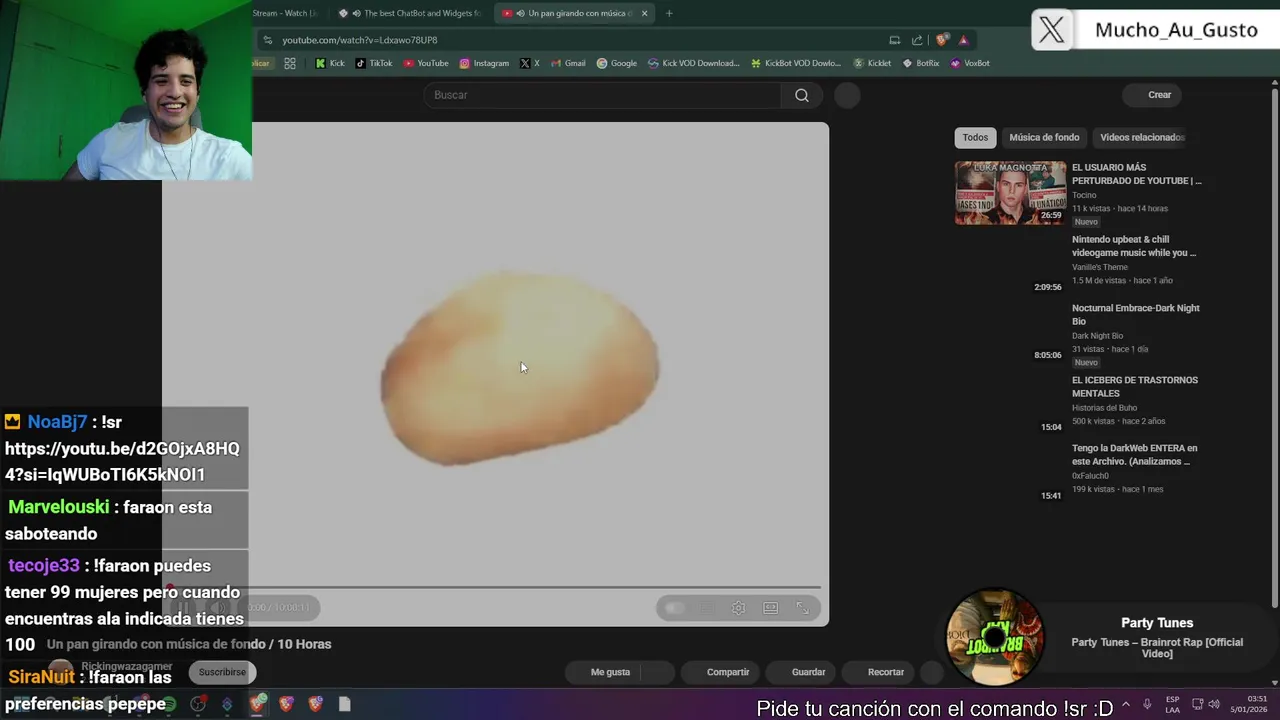Switch to 'The best ChatBot and Widgets' tab
This screenshot has width=1280, height=720.
(410, 13)
